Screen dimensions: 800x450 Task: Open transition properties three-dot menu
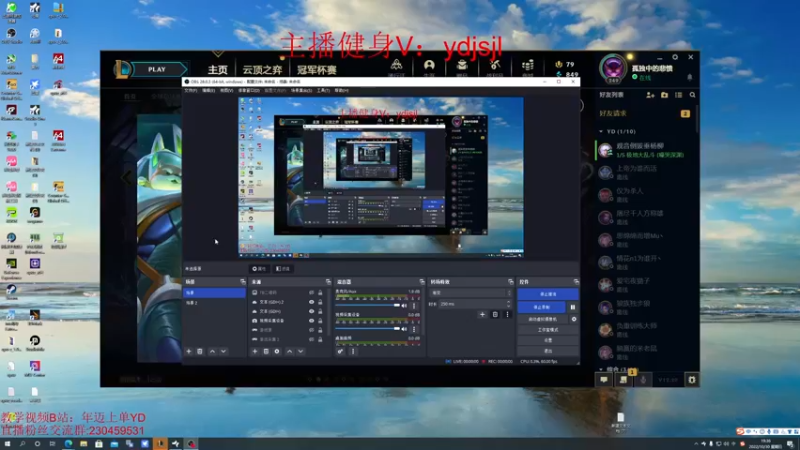click(x=507, y=315)
